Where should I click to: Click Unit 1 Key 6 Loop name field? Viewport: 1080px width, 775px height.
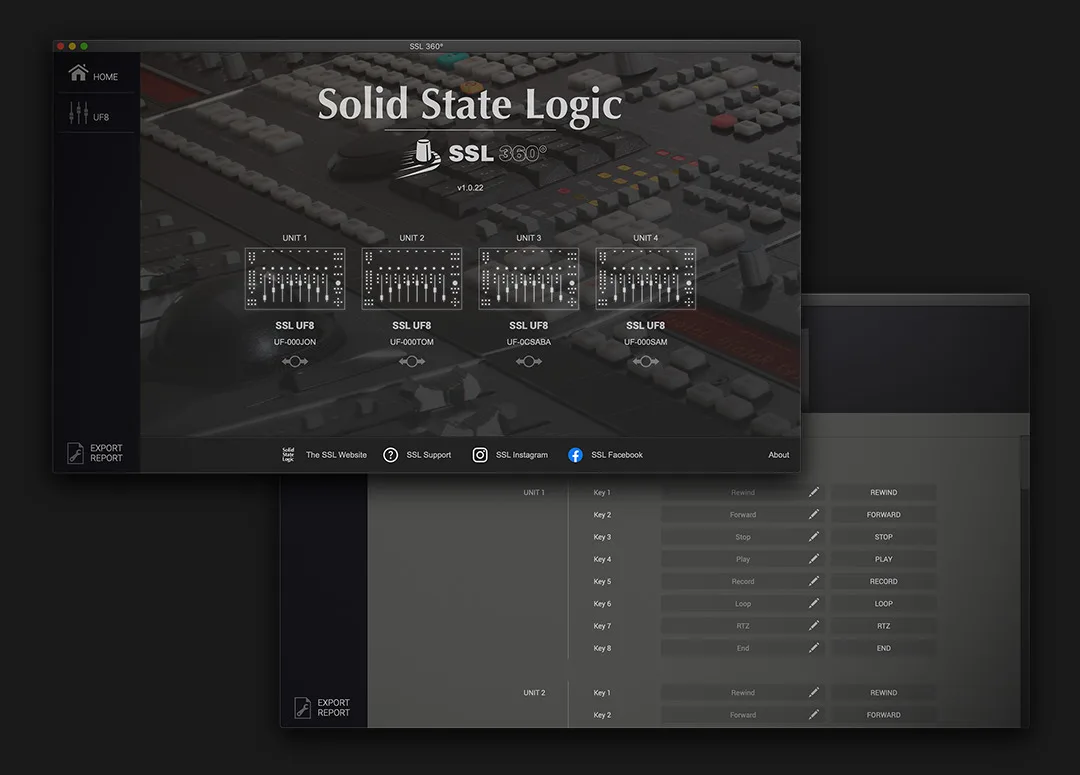pyautogui.click(x=742, y=603)
